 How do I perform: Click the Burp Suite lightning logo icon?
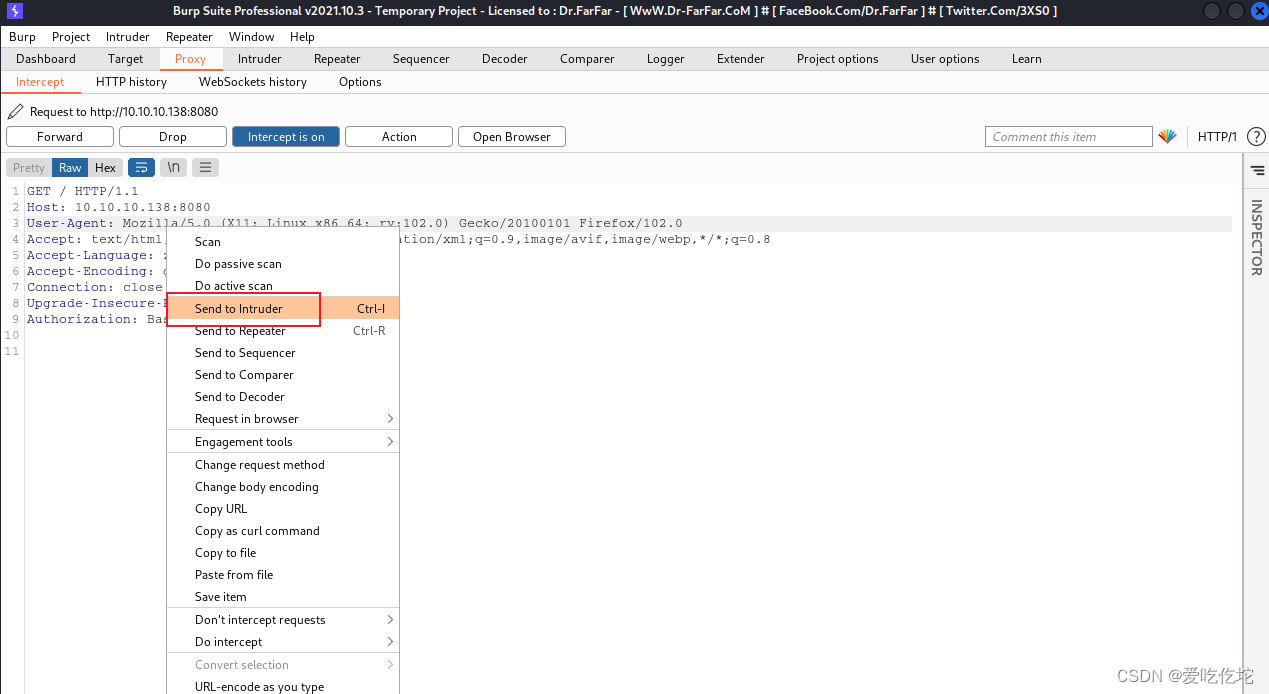pos(14,11)
